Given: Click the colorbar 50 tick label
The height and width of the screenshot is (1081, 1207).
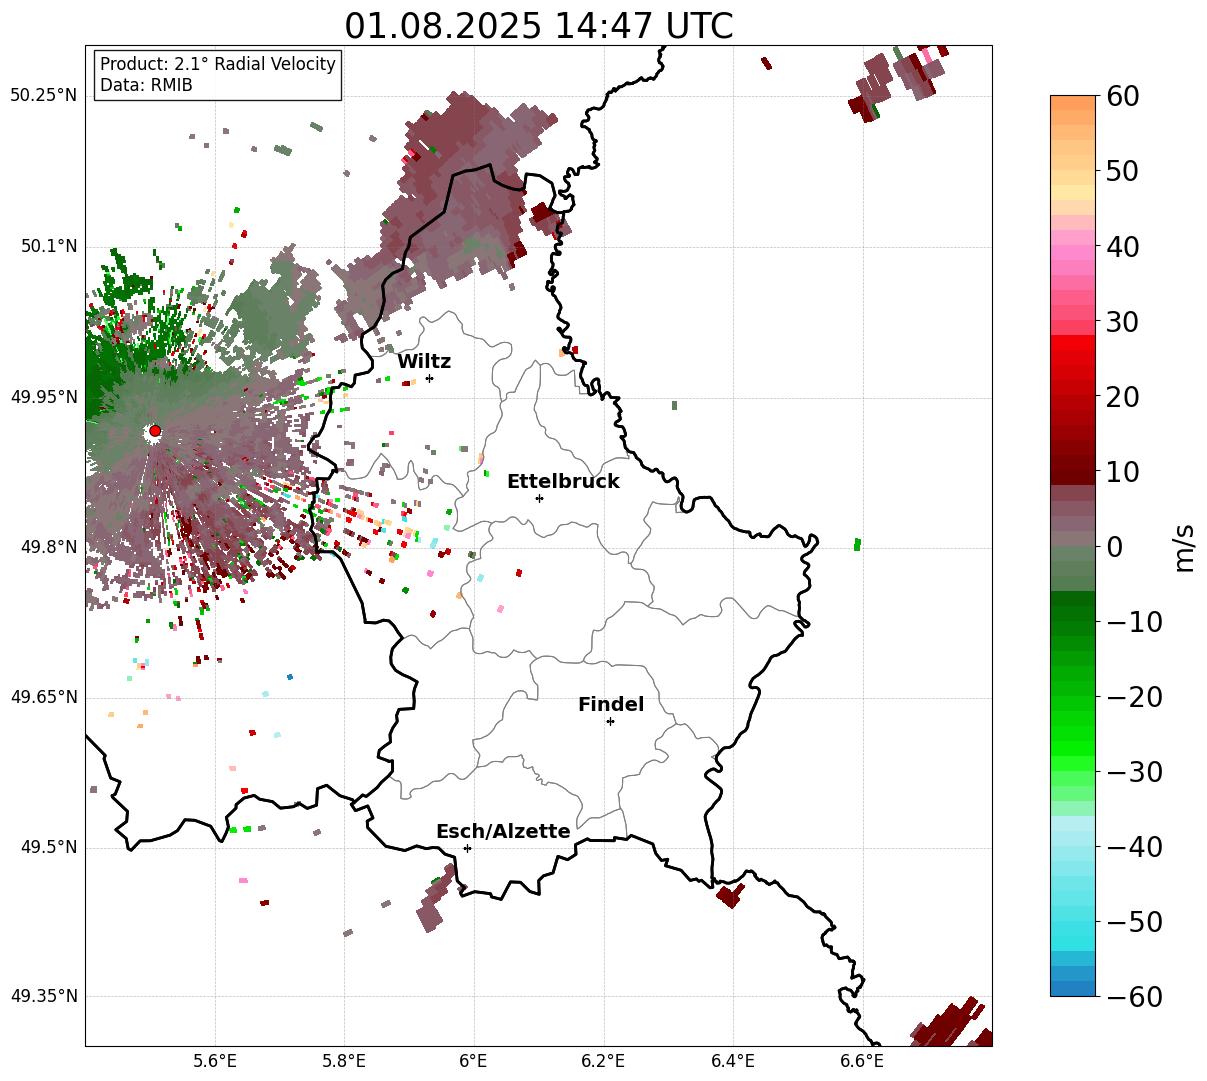Looking at the screenshot, I should click(x=1122, y=171).
